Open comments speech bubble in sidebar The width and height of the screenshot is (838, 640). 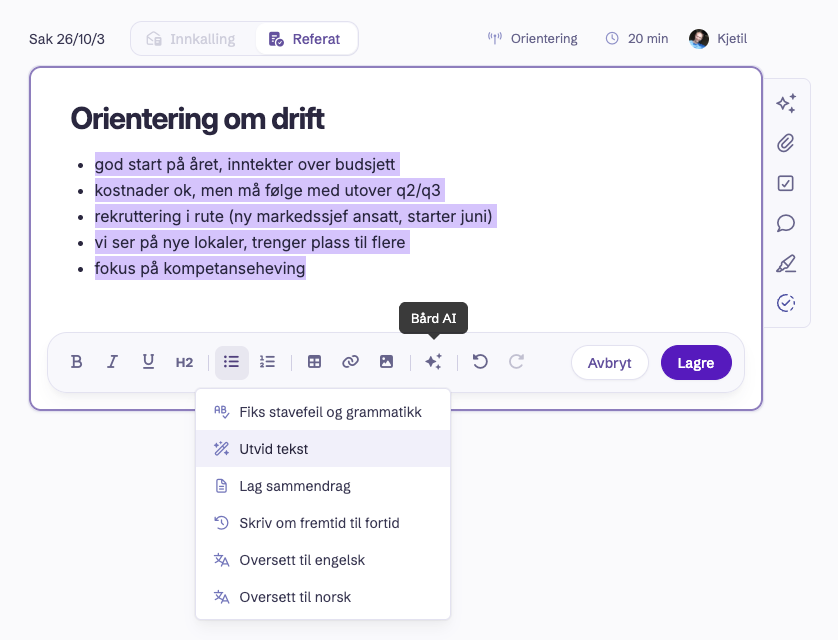[x=786, y=223]
